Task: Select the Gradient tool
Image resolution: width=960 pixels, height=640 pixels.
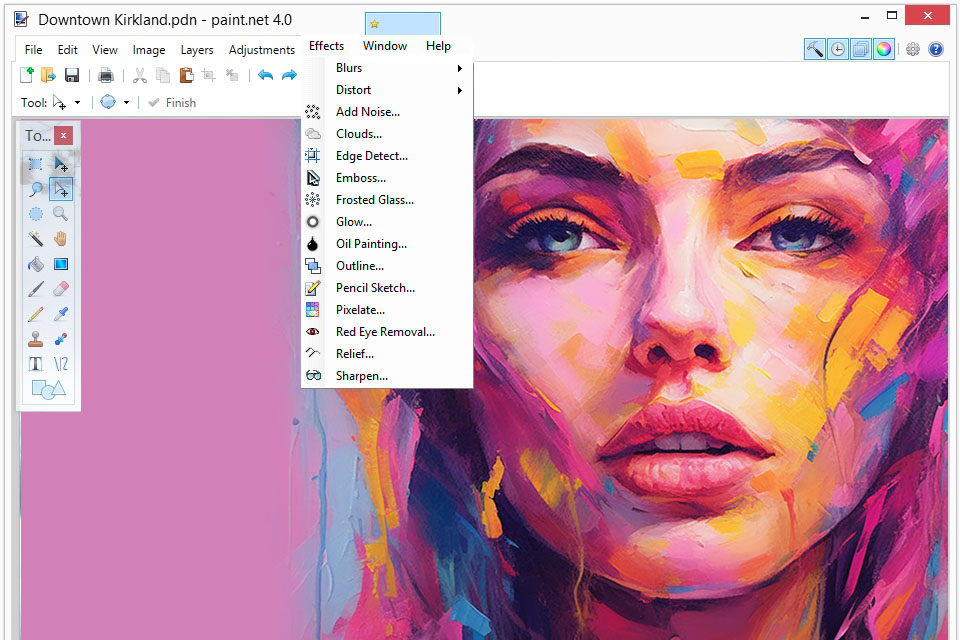Action: (61, 264)
